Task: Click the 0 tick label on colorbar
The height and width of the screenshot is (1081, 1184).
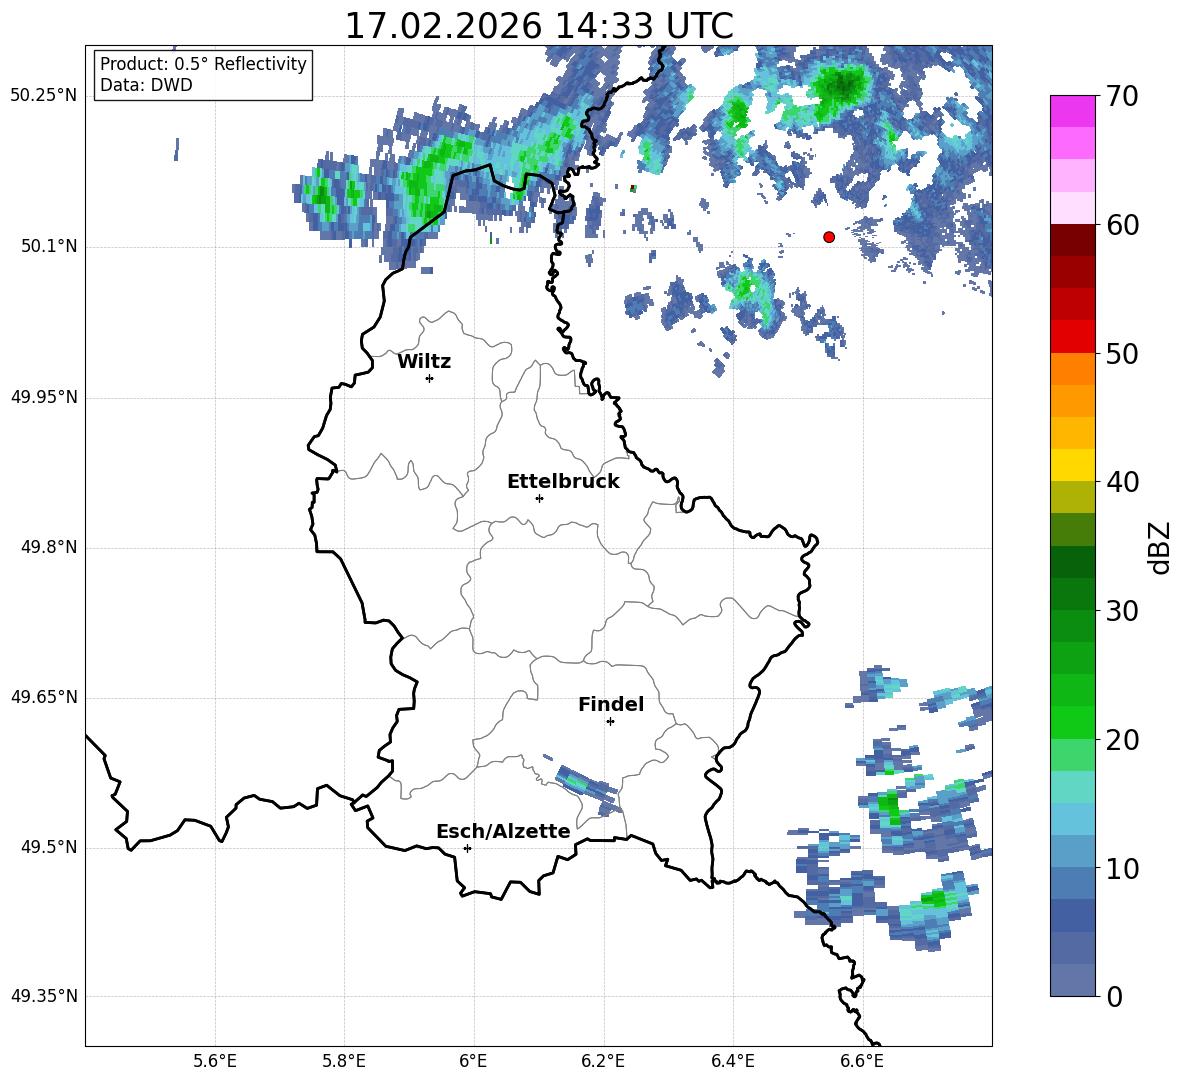Action: [1114, 996]
